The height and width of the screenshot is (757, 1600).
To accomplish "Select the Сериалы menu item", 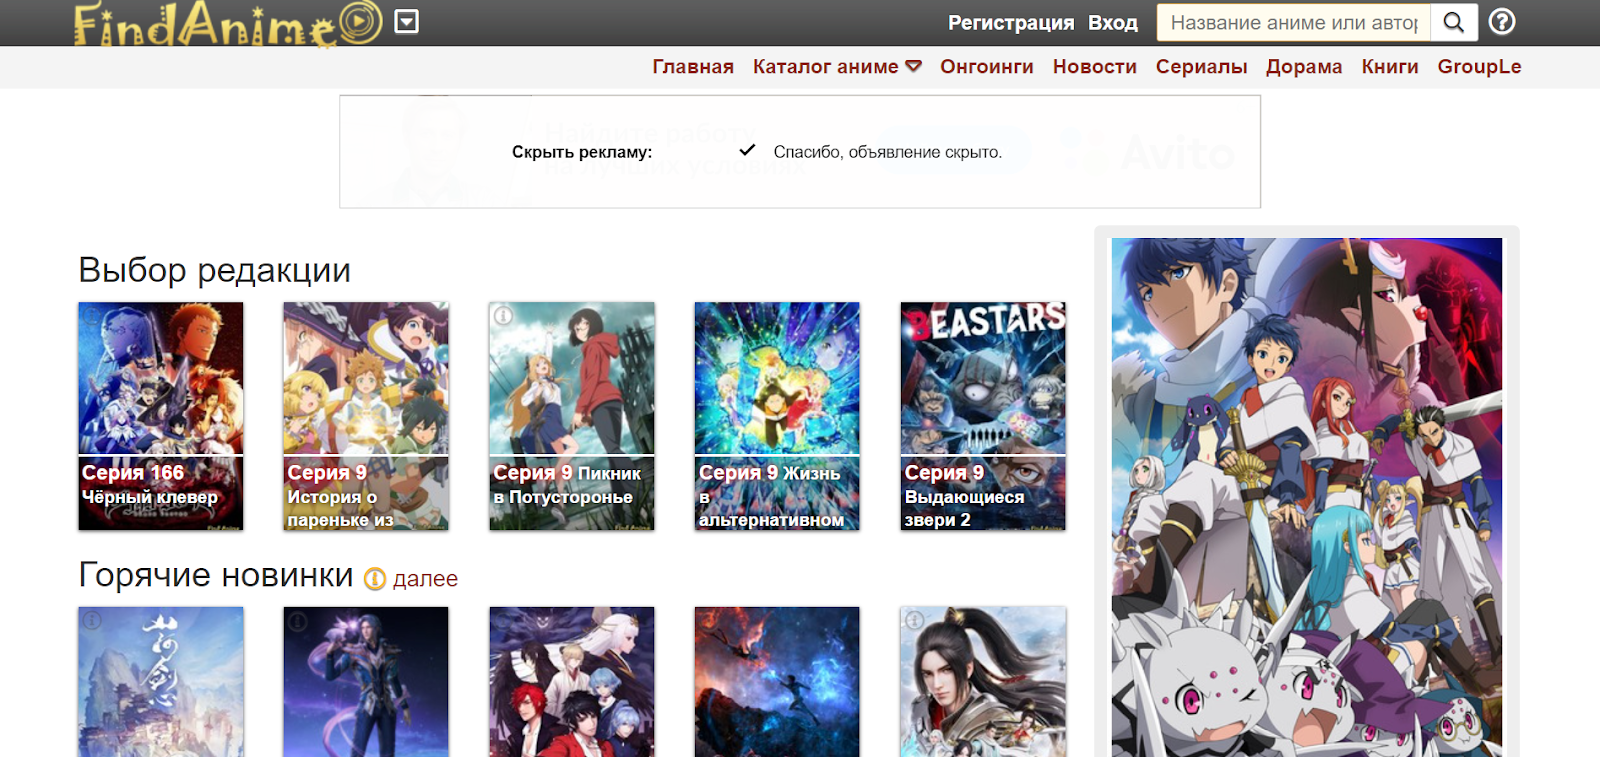I will pyautogui.click(x=1202, y=67).
